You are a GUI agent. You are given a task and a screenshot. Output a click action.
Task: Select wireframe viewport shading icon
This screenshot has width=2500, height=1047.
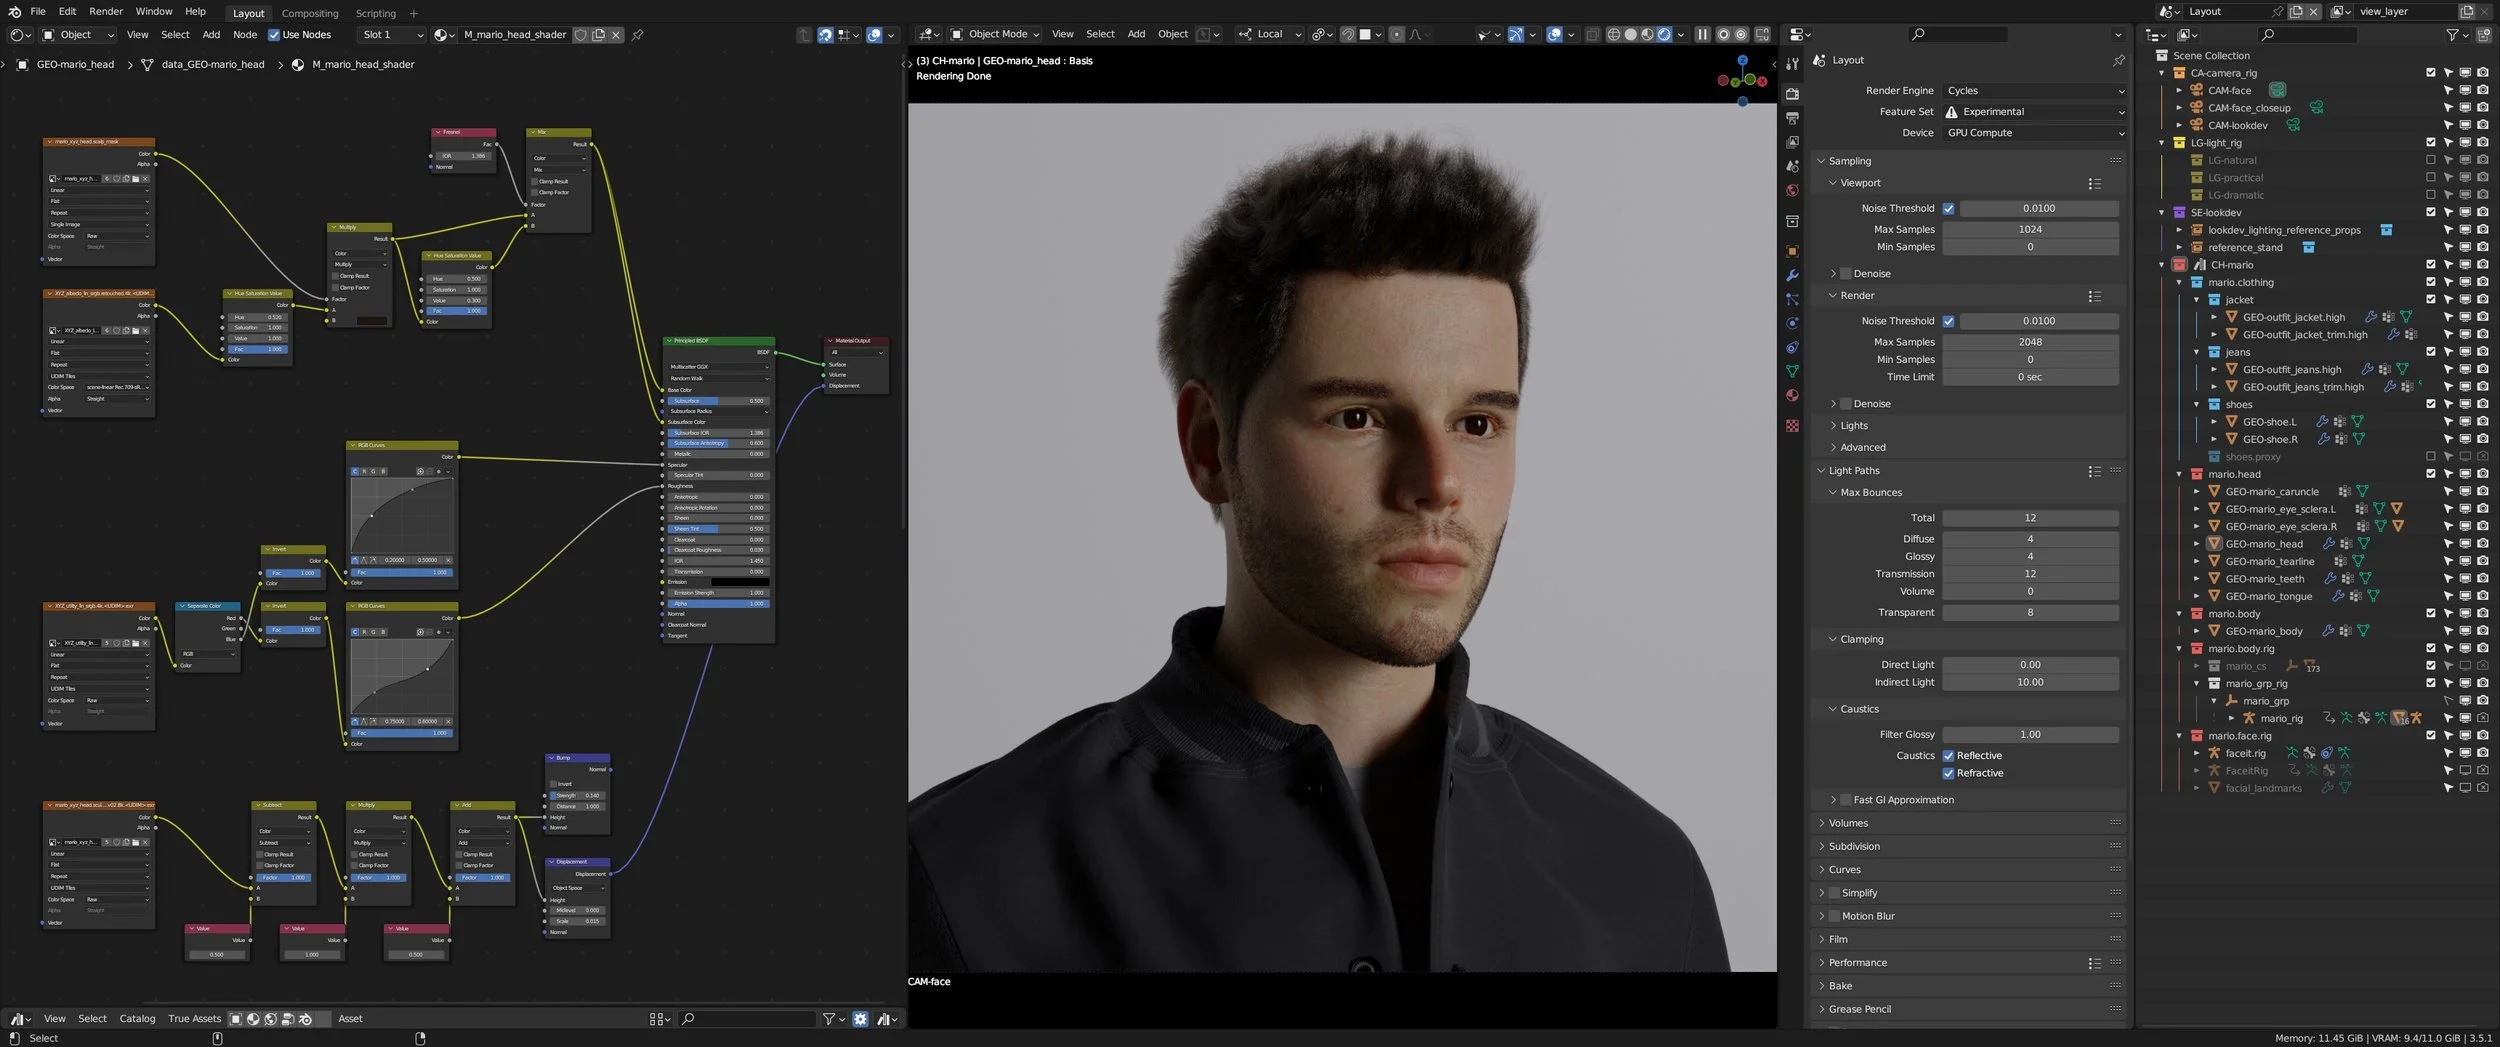pos(1613,34)
